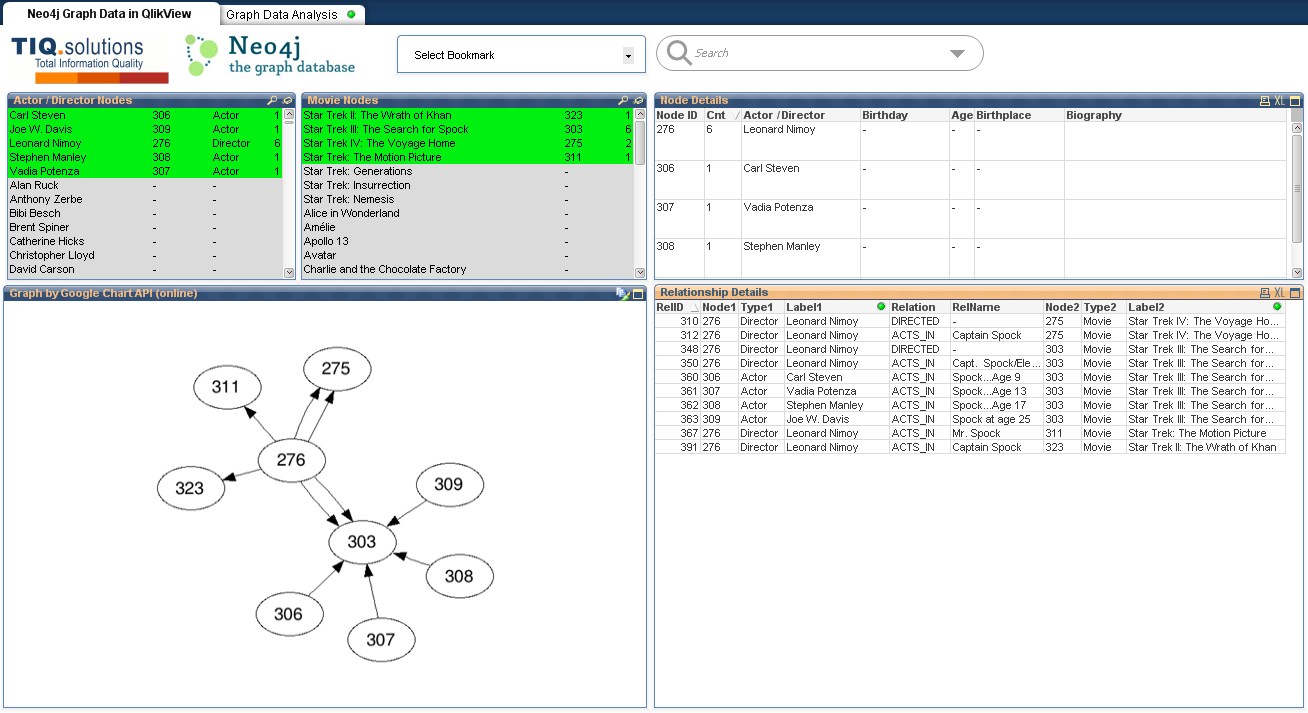This screenshot has height=713, width=1308.
Task: Select Brent Spiner in actor list
Action: 145,227
